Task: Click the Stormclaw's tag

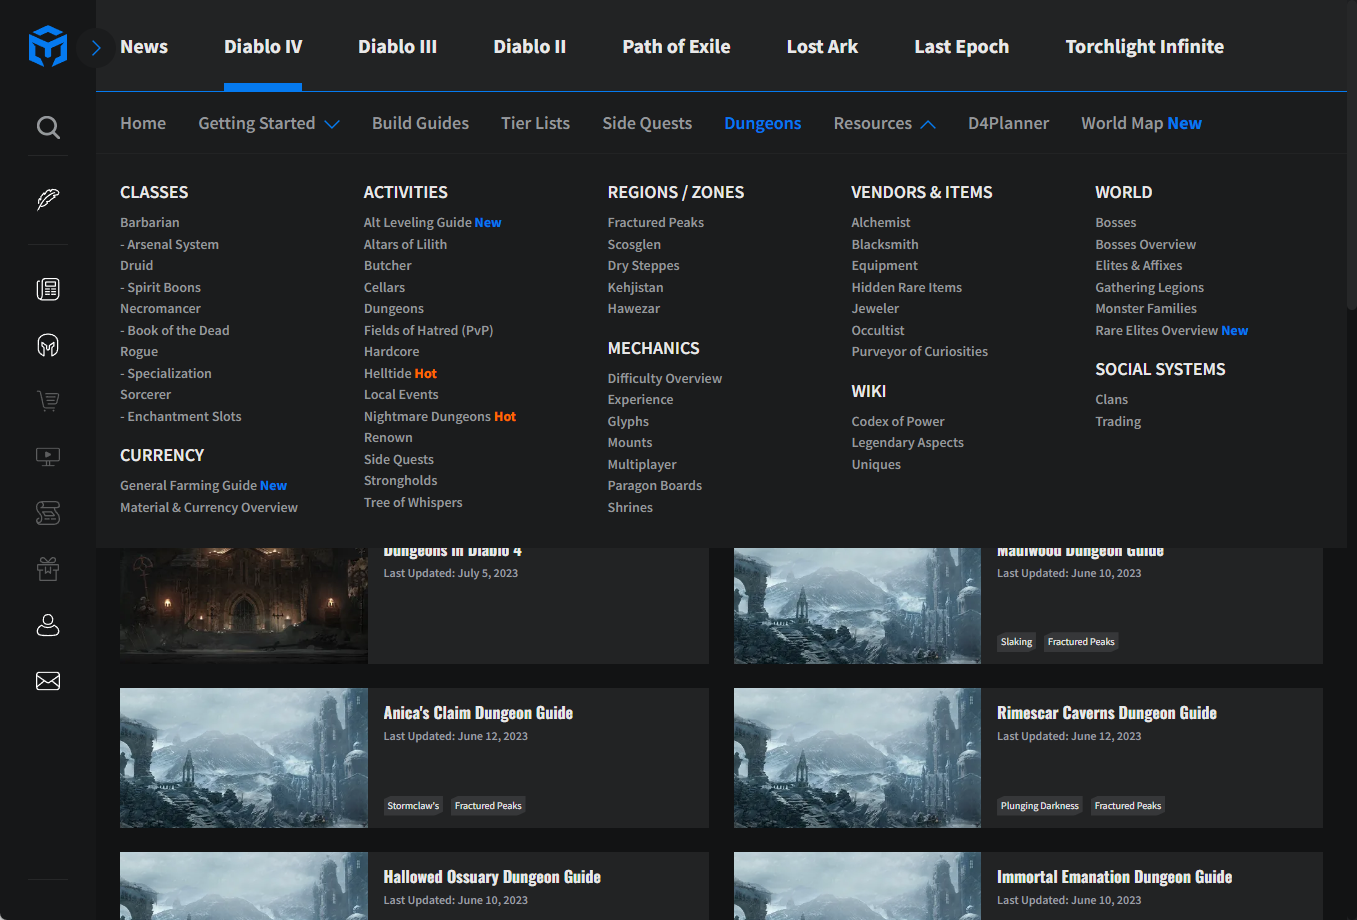Action: 413,806
